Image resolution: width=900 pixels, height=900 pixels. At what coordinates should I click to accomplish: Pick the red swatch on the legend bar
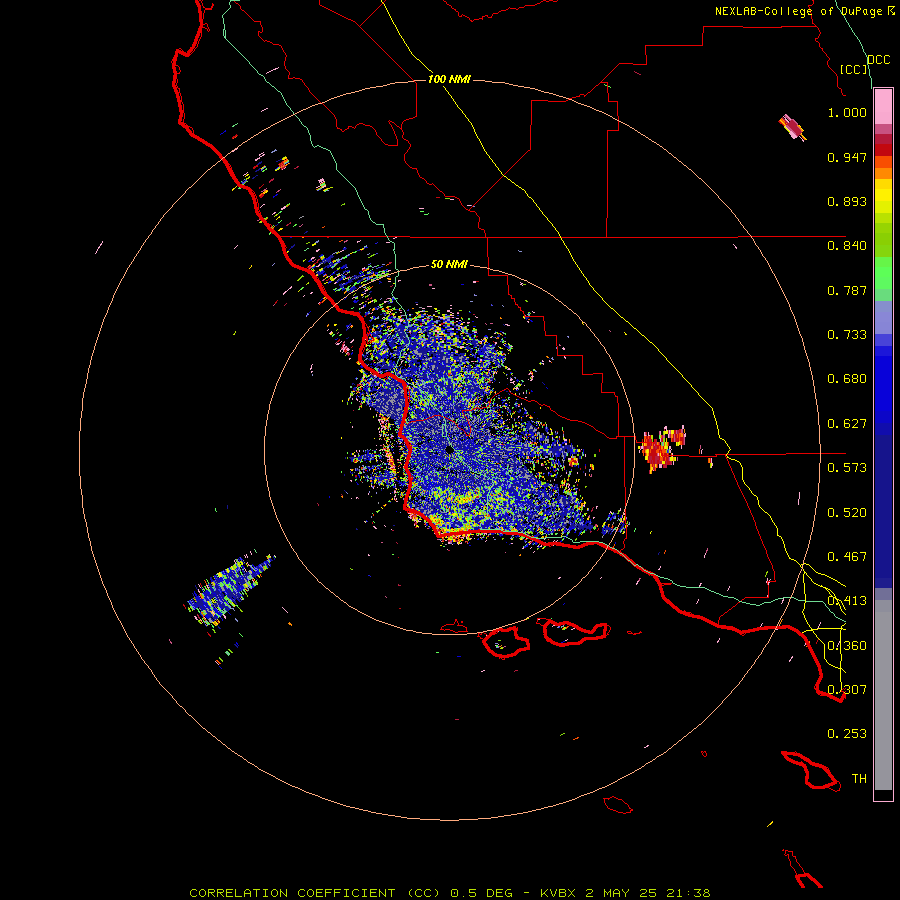tap(883, 150)
